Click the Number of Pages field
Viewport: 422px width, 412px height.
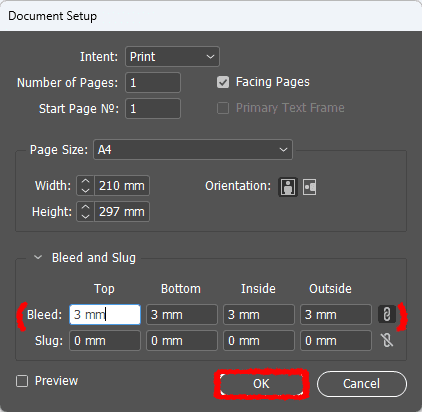coord(153,82)
